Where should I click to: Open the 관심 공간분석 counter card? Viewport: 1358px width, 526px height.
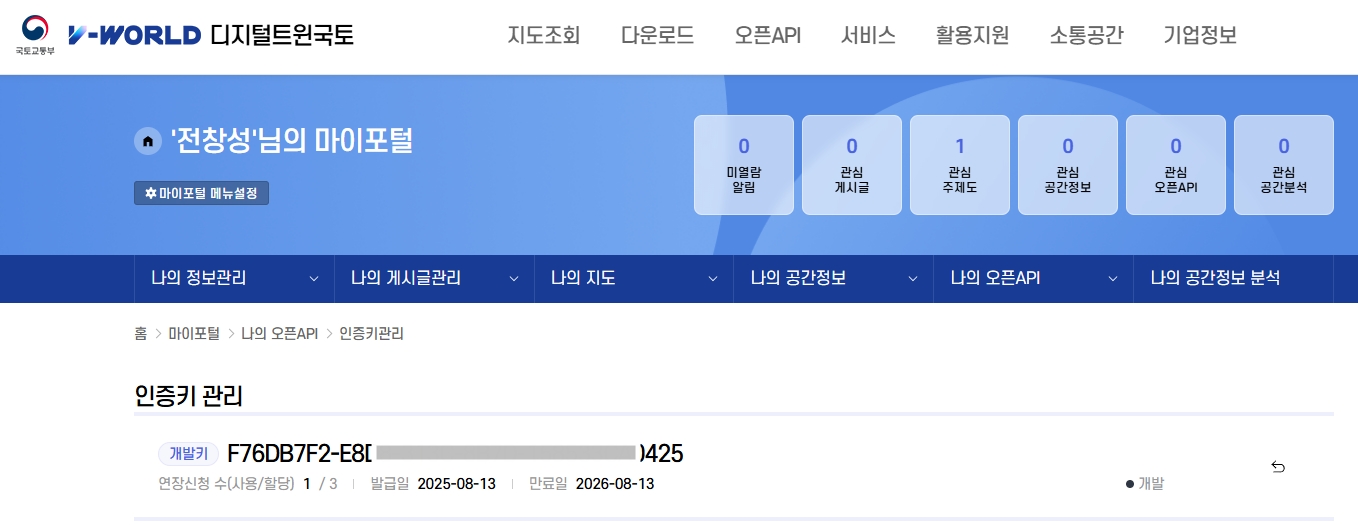[1284, 165]
